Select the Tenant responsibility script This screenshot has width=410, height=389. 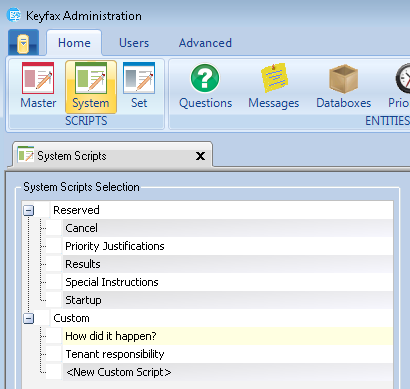tap(228, 354)
